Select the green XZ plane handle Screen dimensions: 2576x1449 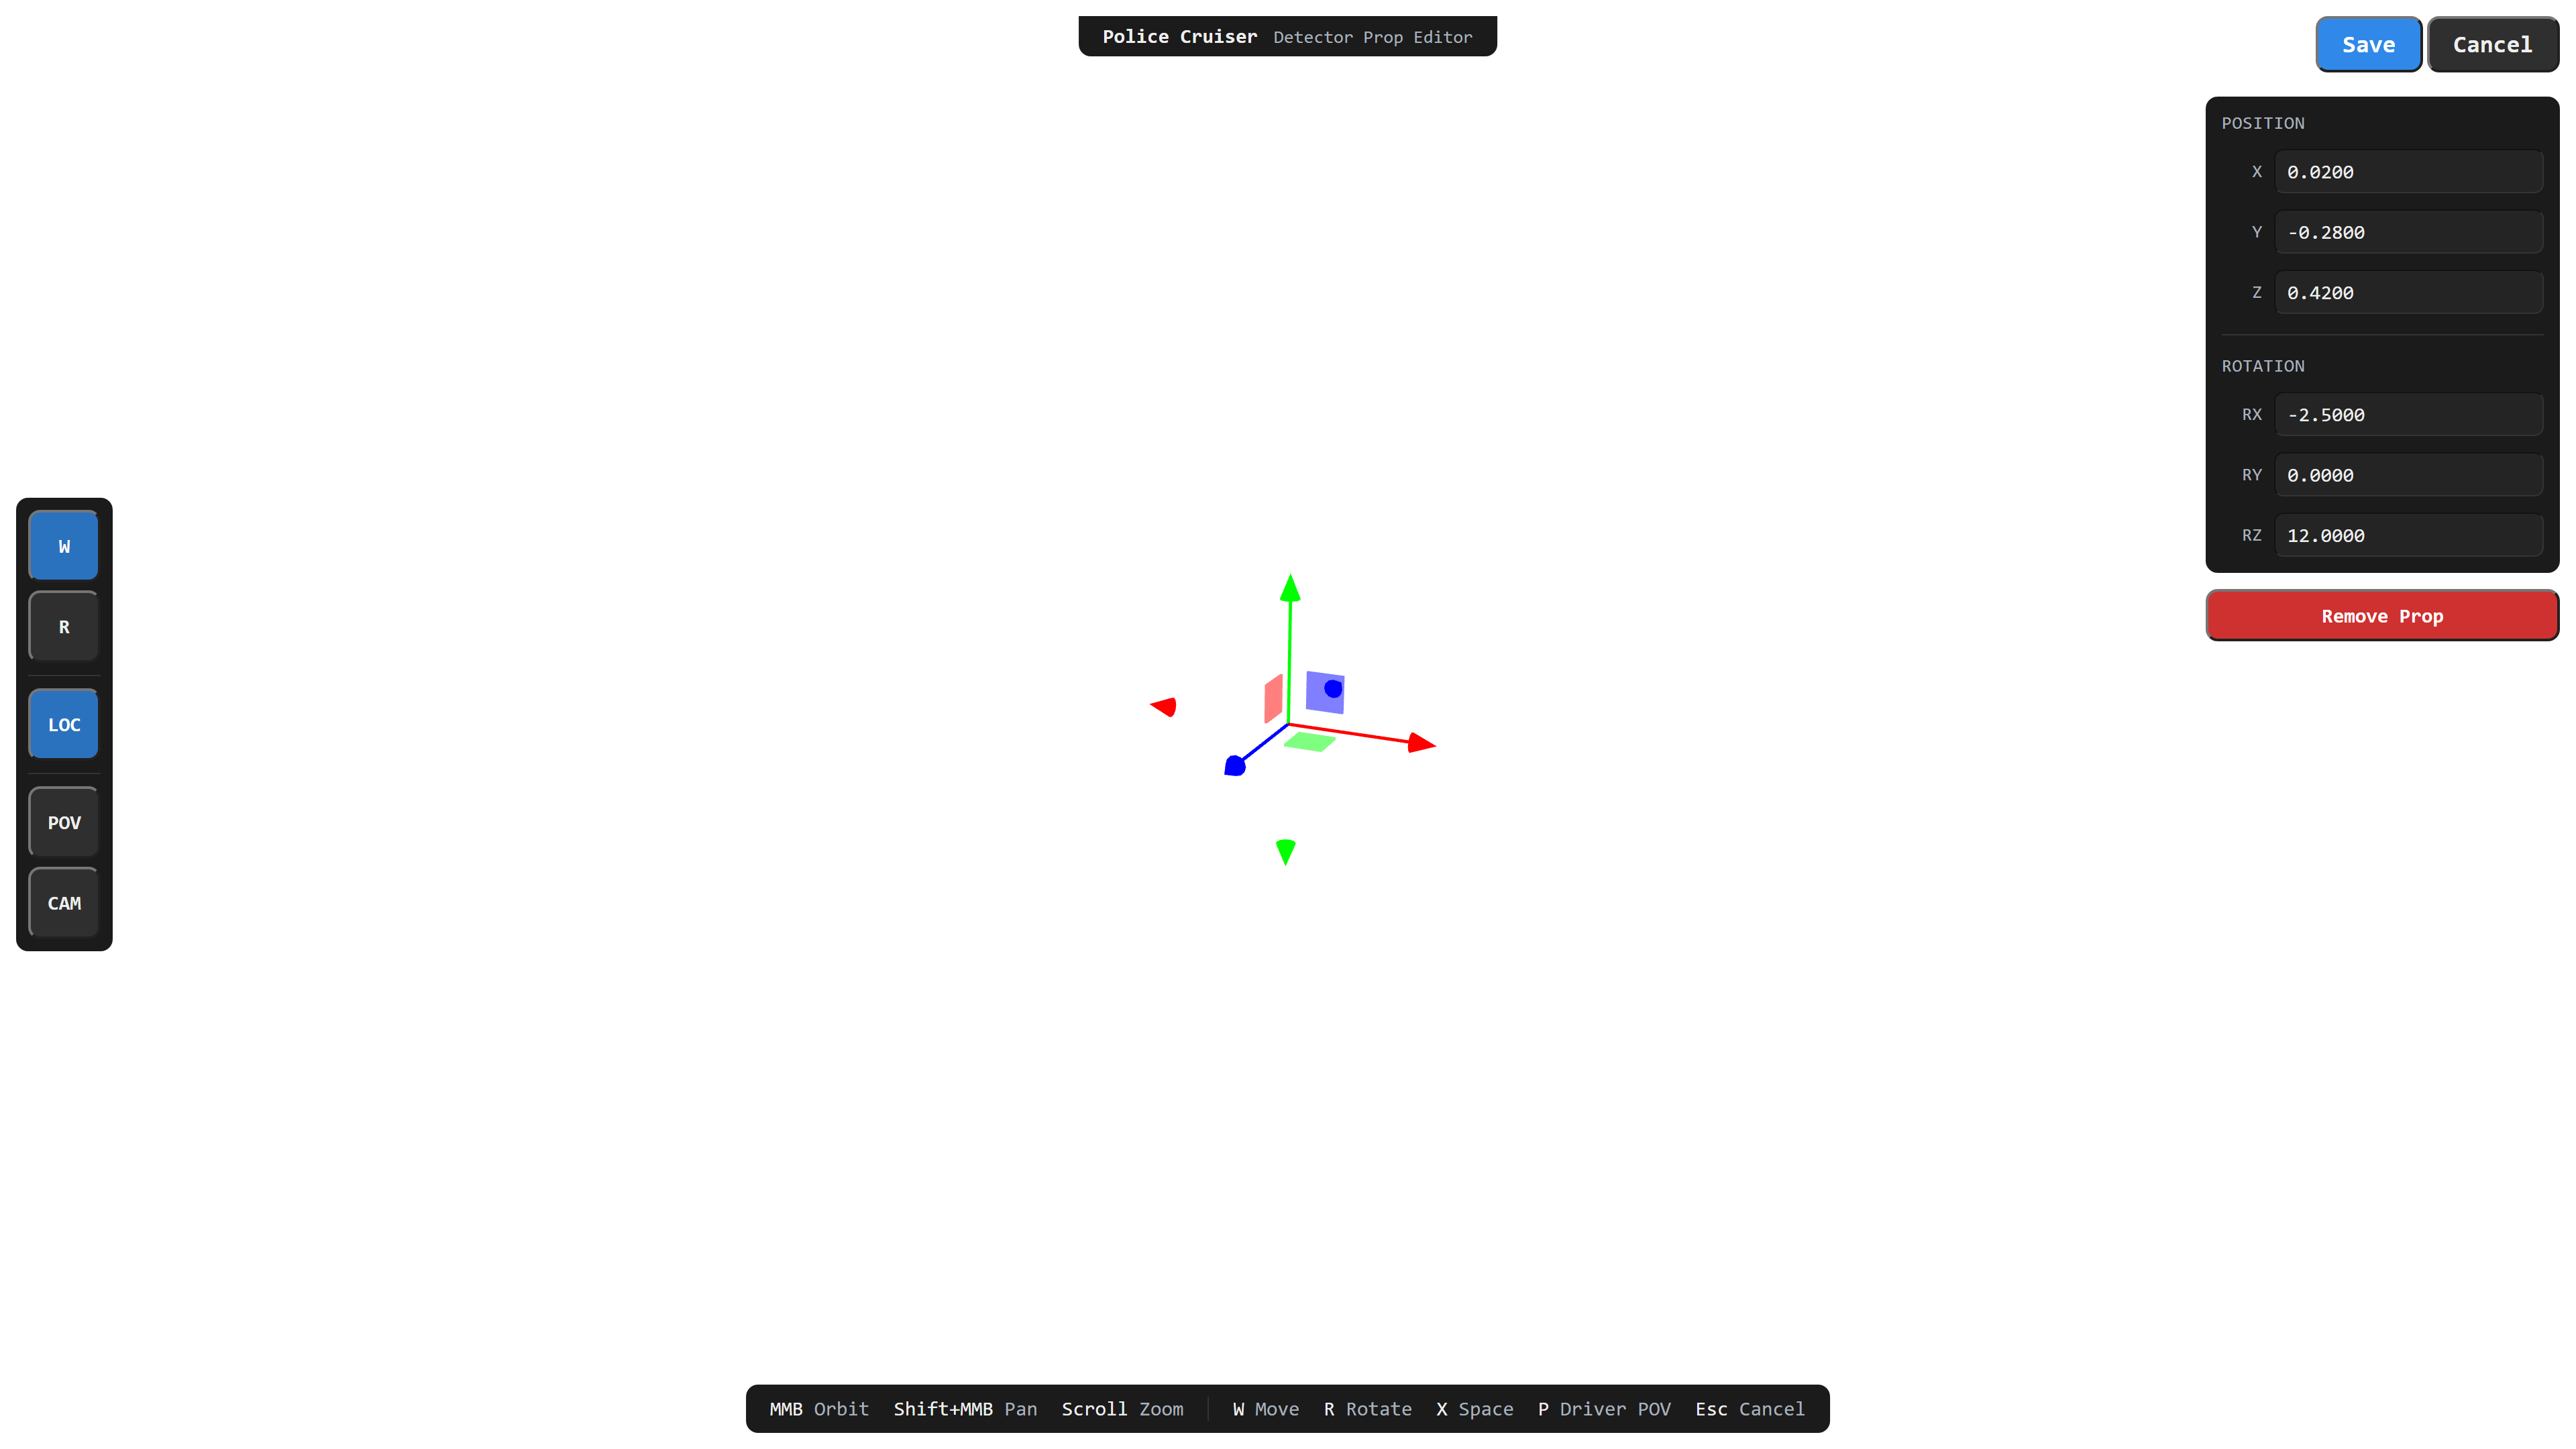click(x=1309, y=742)
